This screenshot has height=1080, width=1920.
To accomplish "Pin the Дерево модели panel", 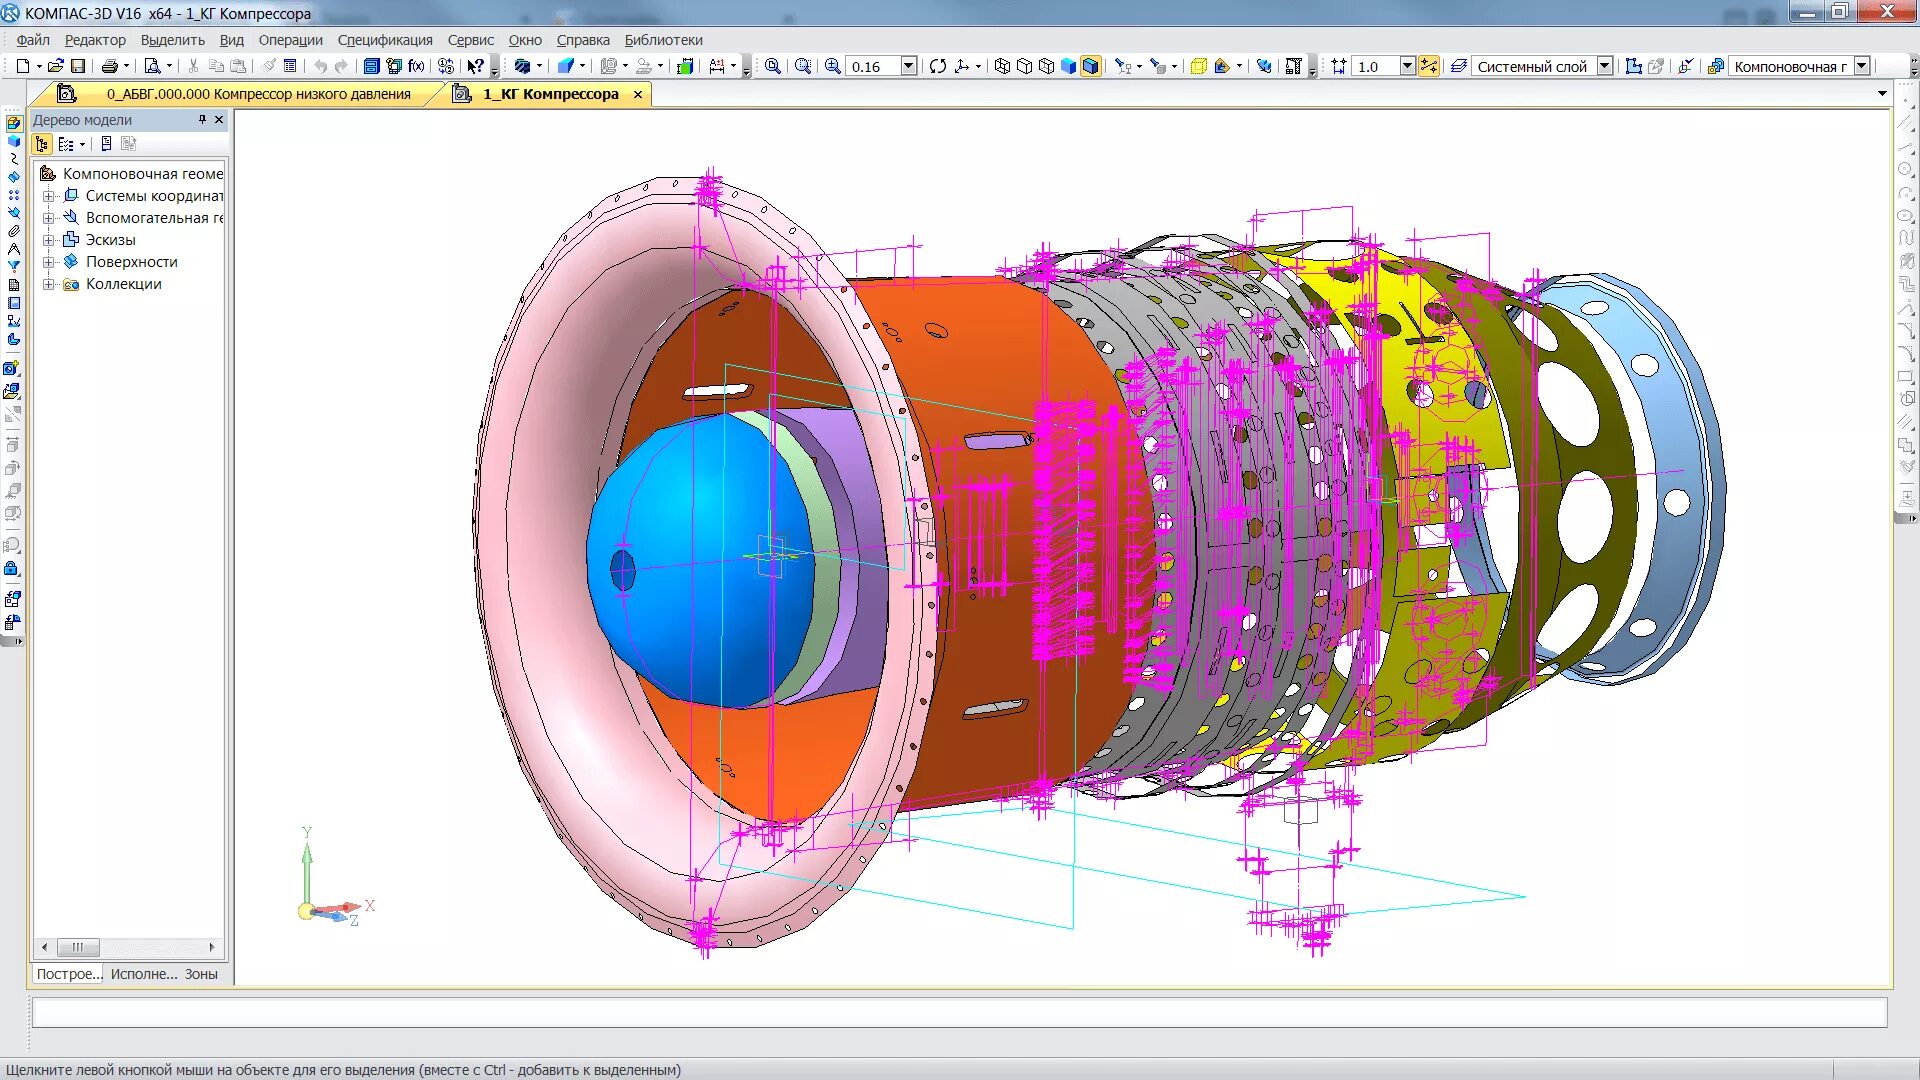I will click(202, 119).
